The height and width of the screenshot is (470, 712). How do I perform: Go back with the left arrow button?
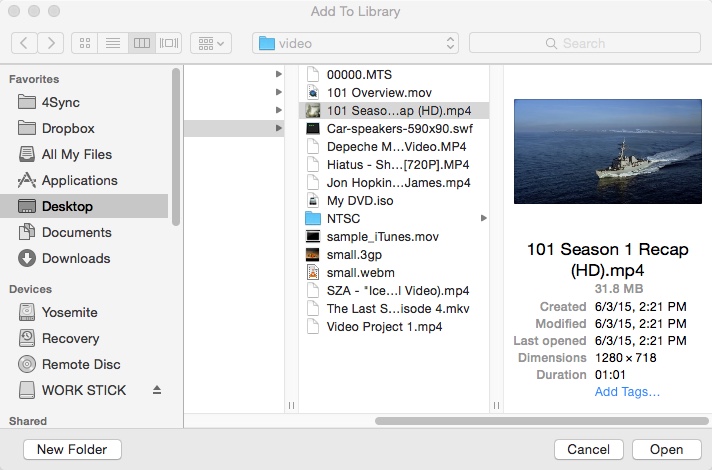(24, 43)
